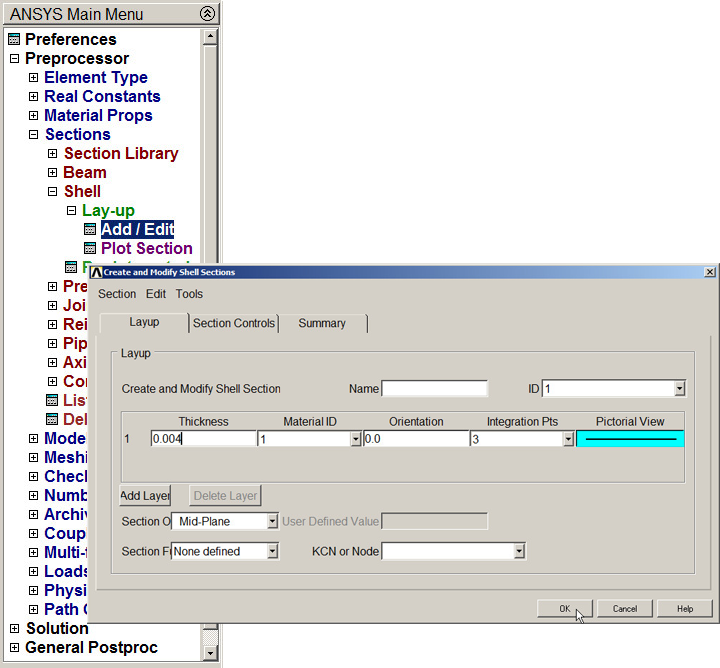The height and width of the screenshot is (668, 720).
Task: Click the Preferences dialog icon
Action: tap(14, 40)
